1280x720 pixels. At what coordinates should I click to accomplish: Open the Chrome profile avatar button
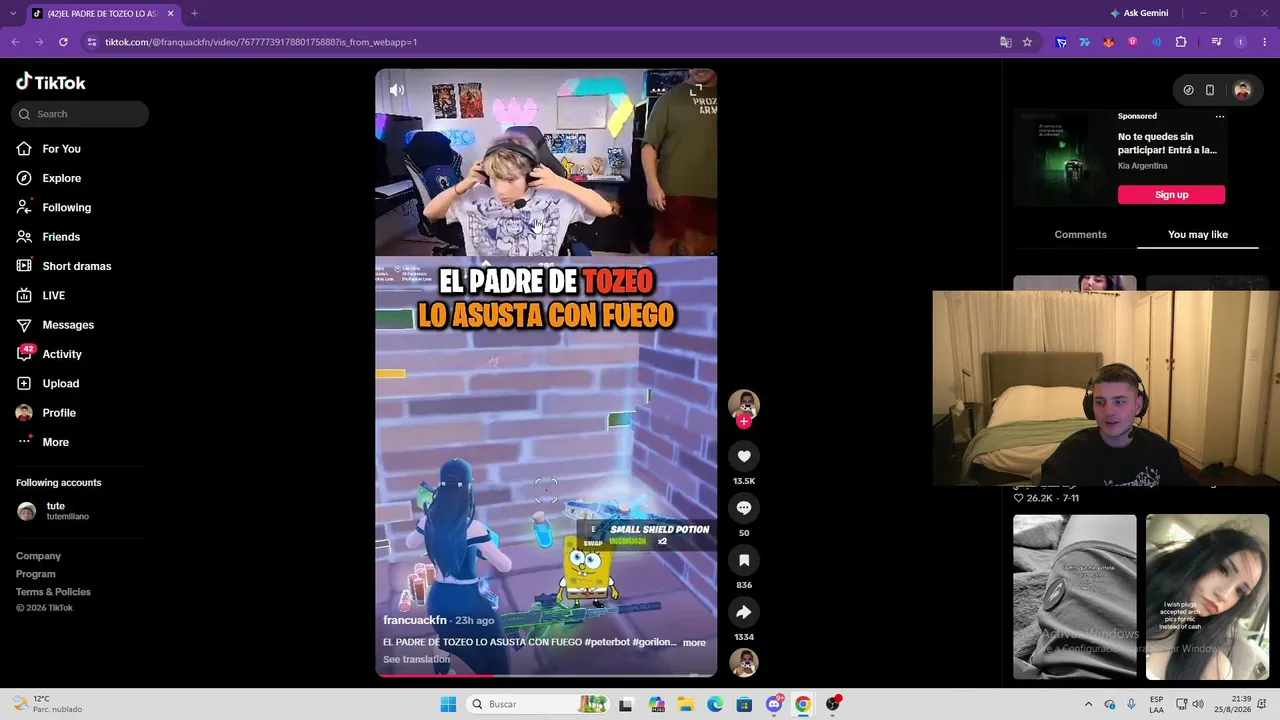1241,42
